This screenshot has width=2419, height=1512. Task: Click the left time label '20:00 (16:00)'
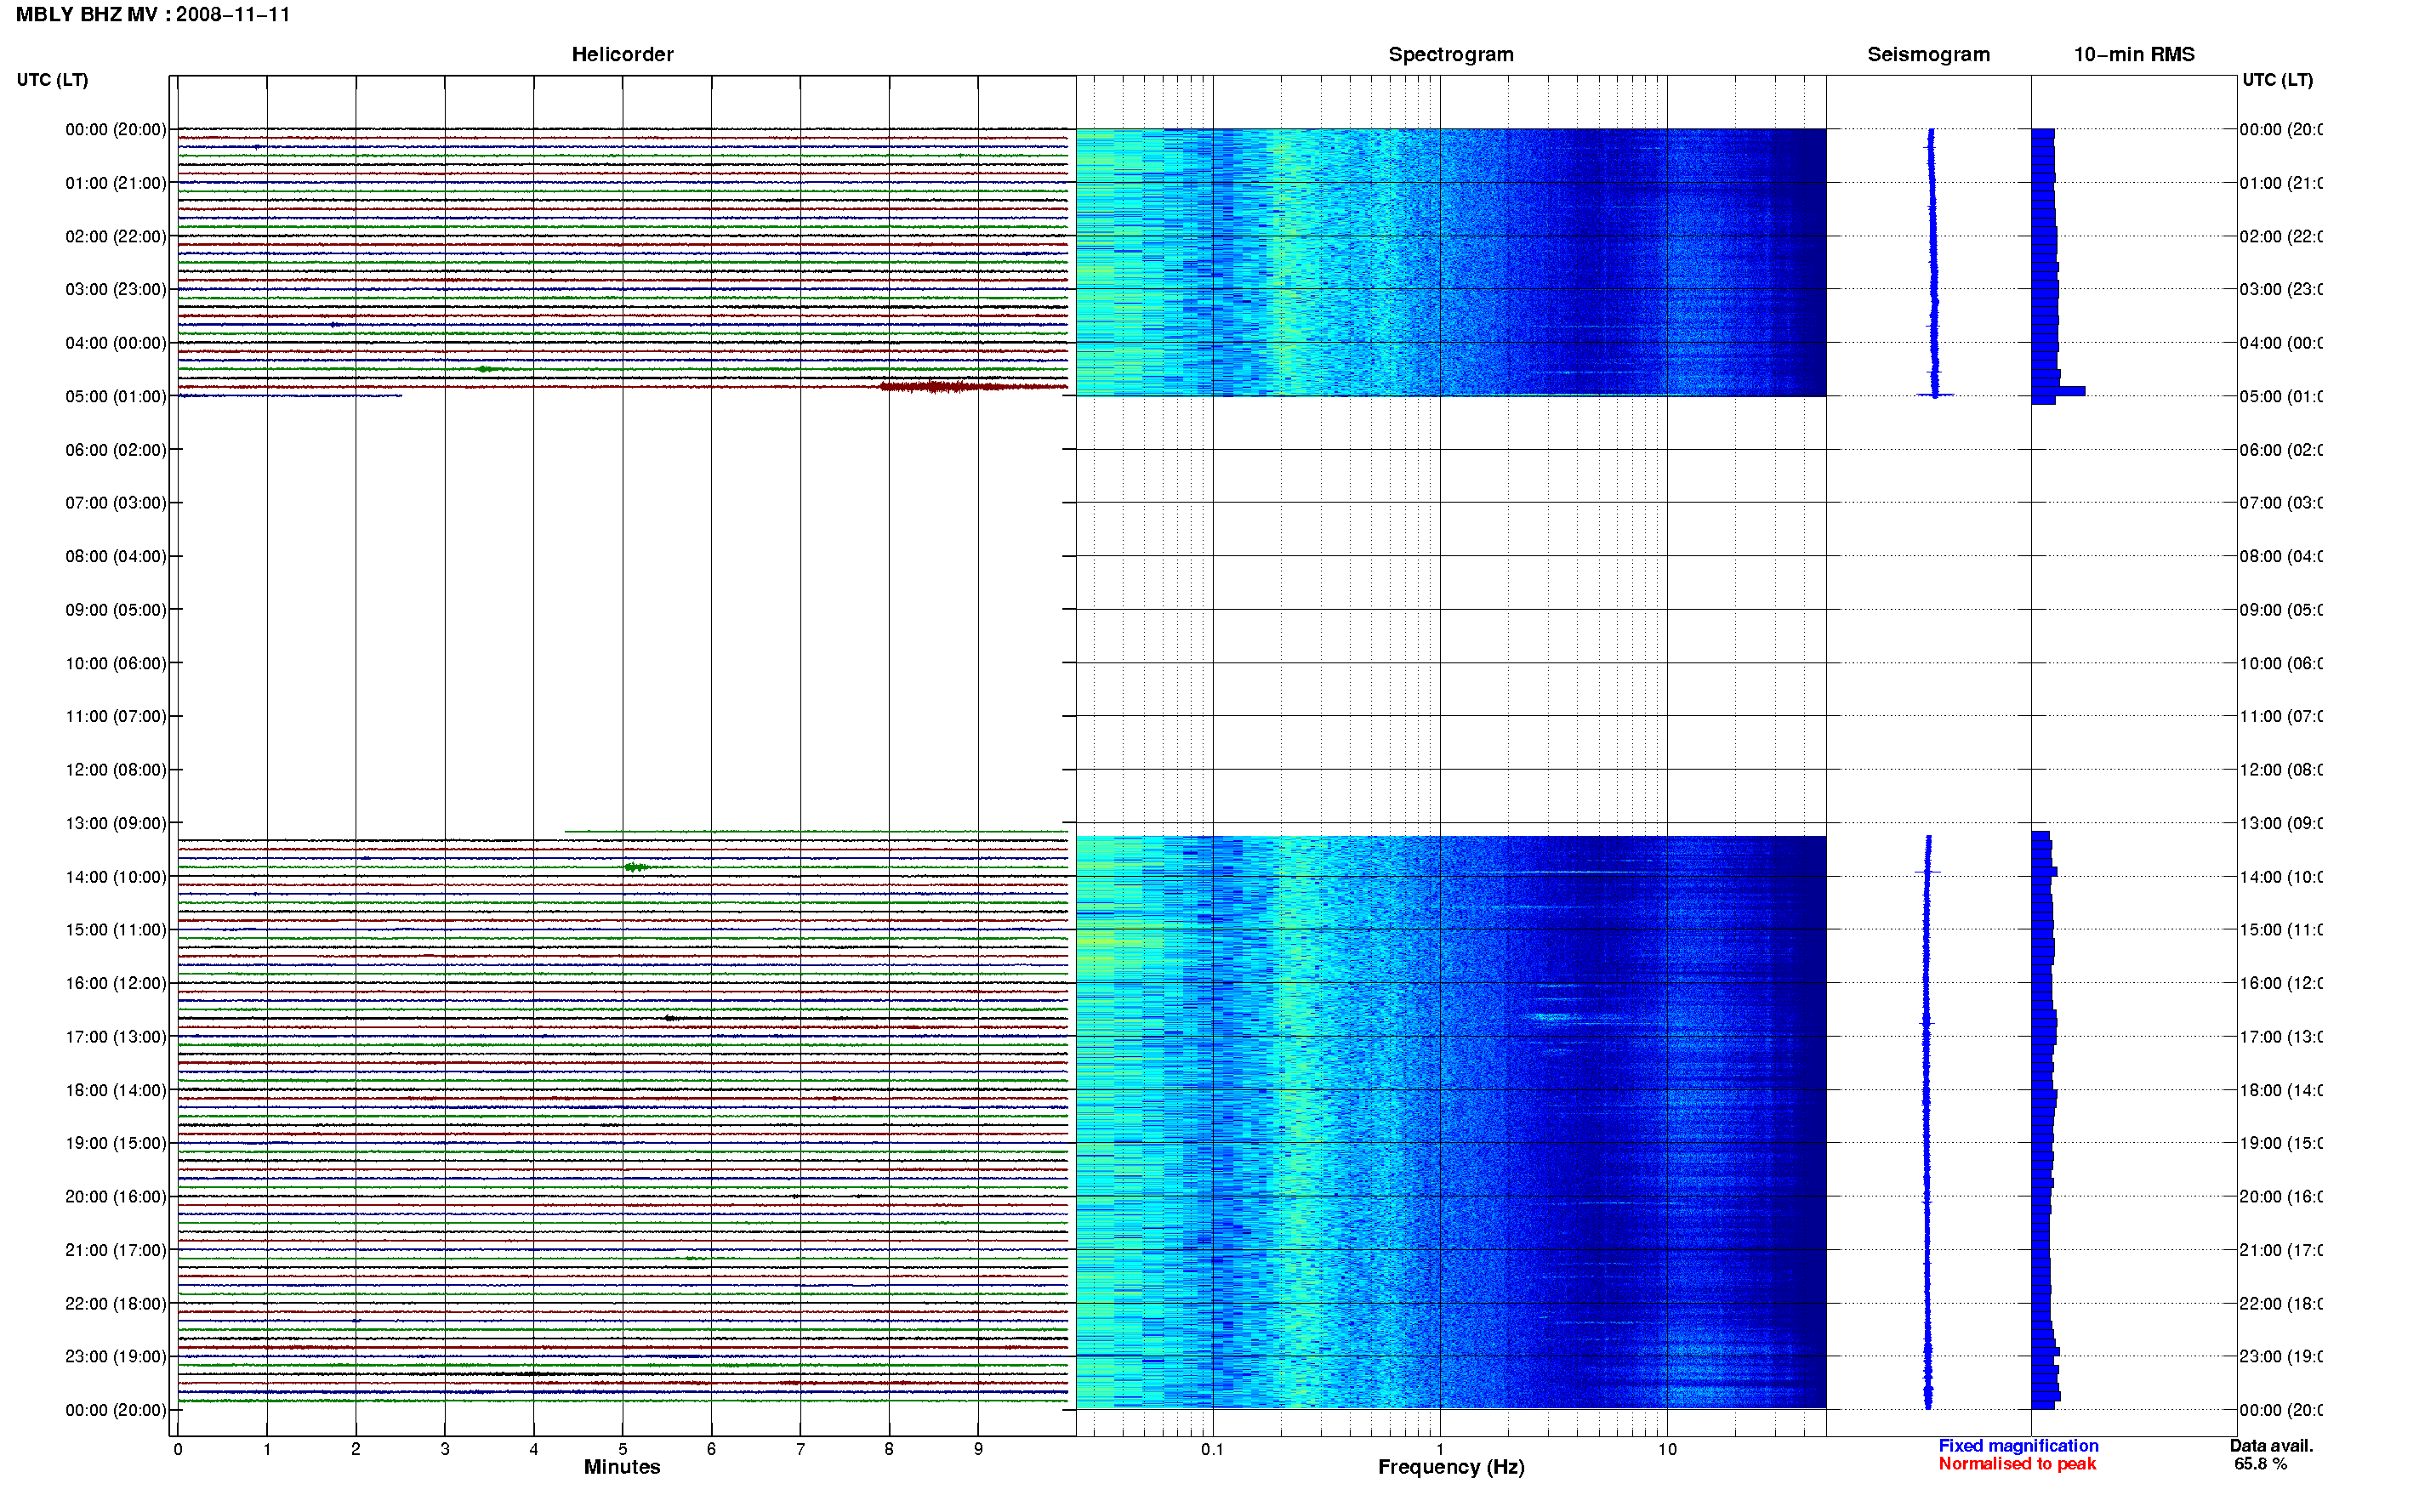tap(116, 1197)
